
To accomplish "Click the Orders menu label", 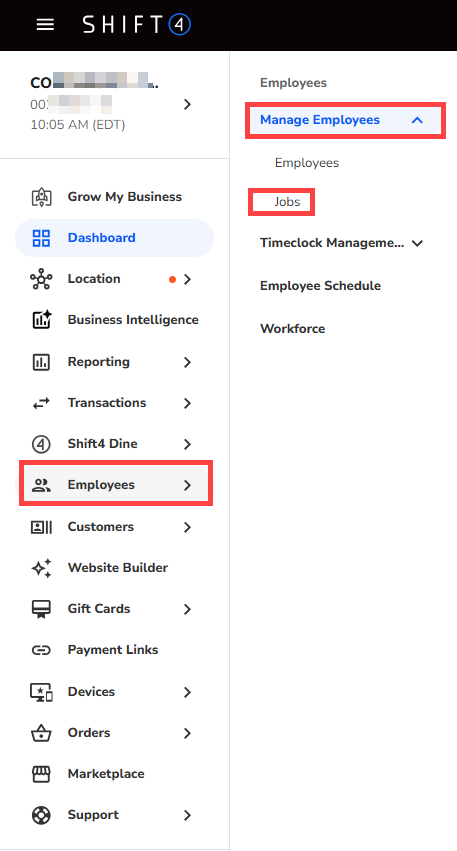I will pos(89,733).
